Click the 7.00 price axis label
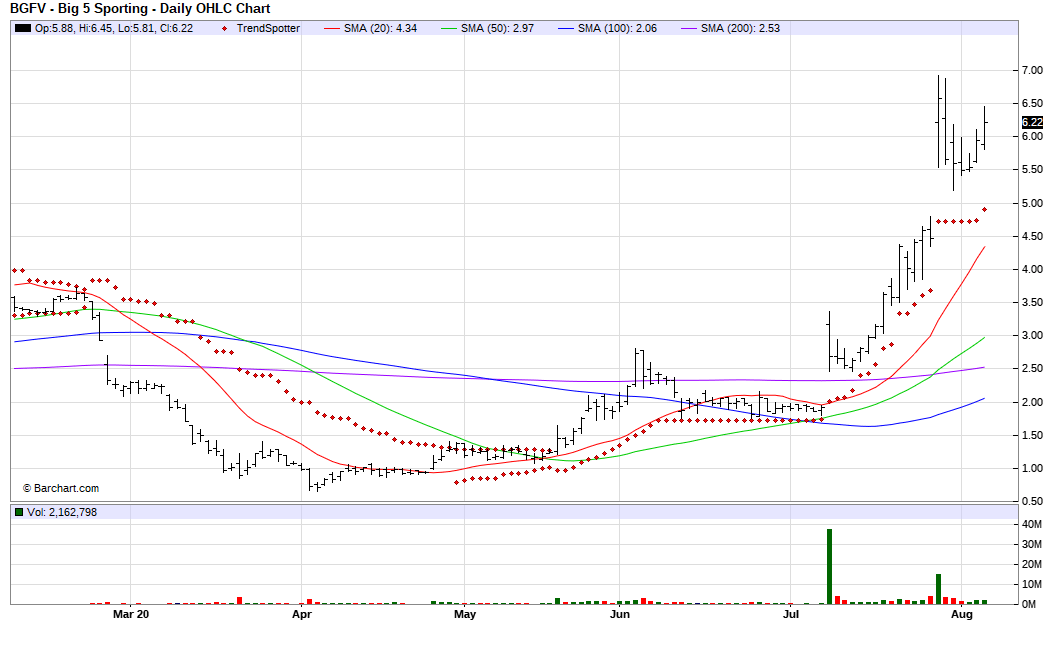The height and width of the screenshot is (645, 1060). click(x=1032, y=70)
